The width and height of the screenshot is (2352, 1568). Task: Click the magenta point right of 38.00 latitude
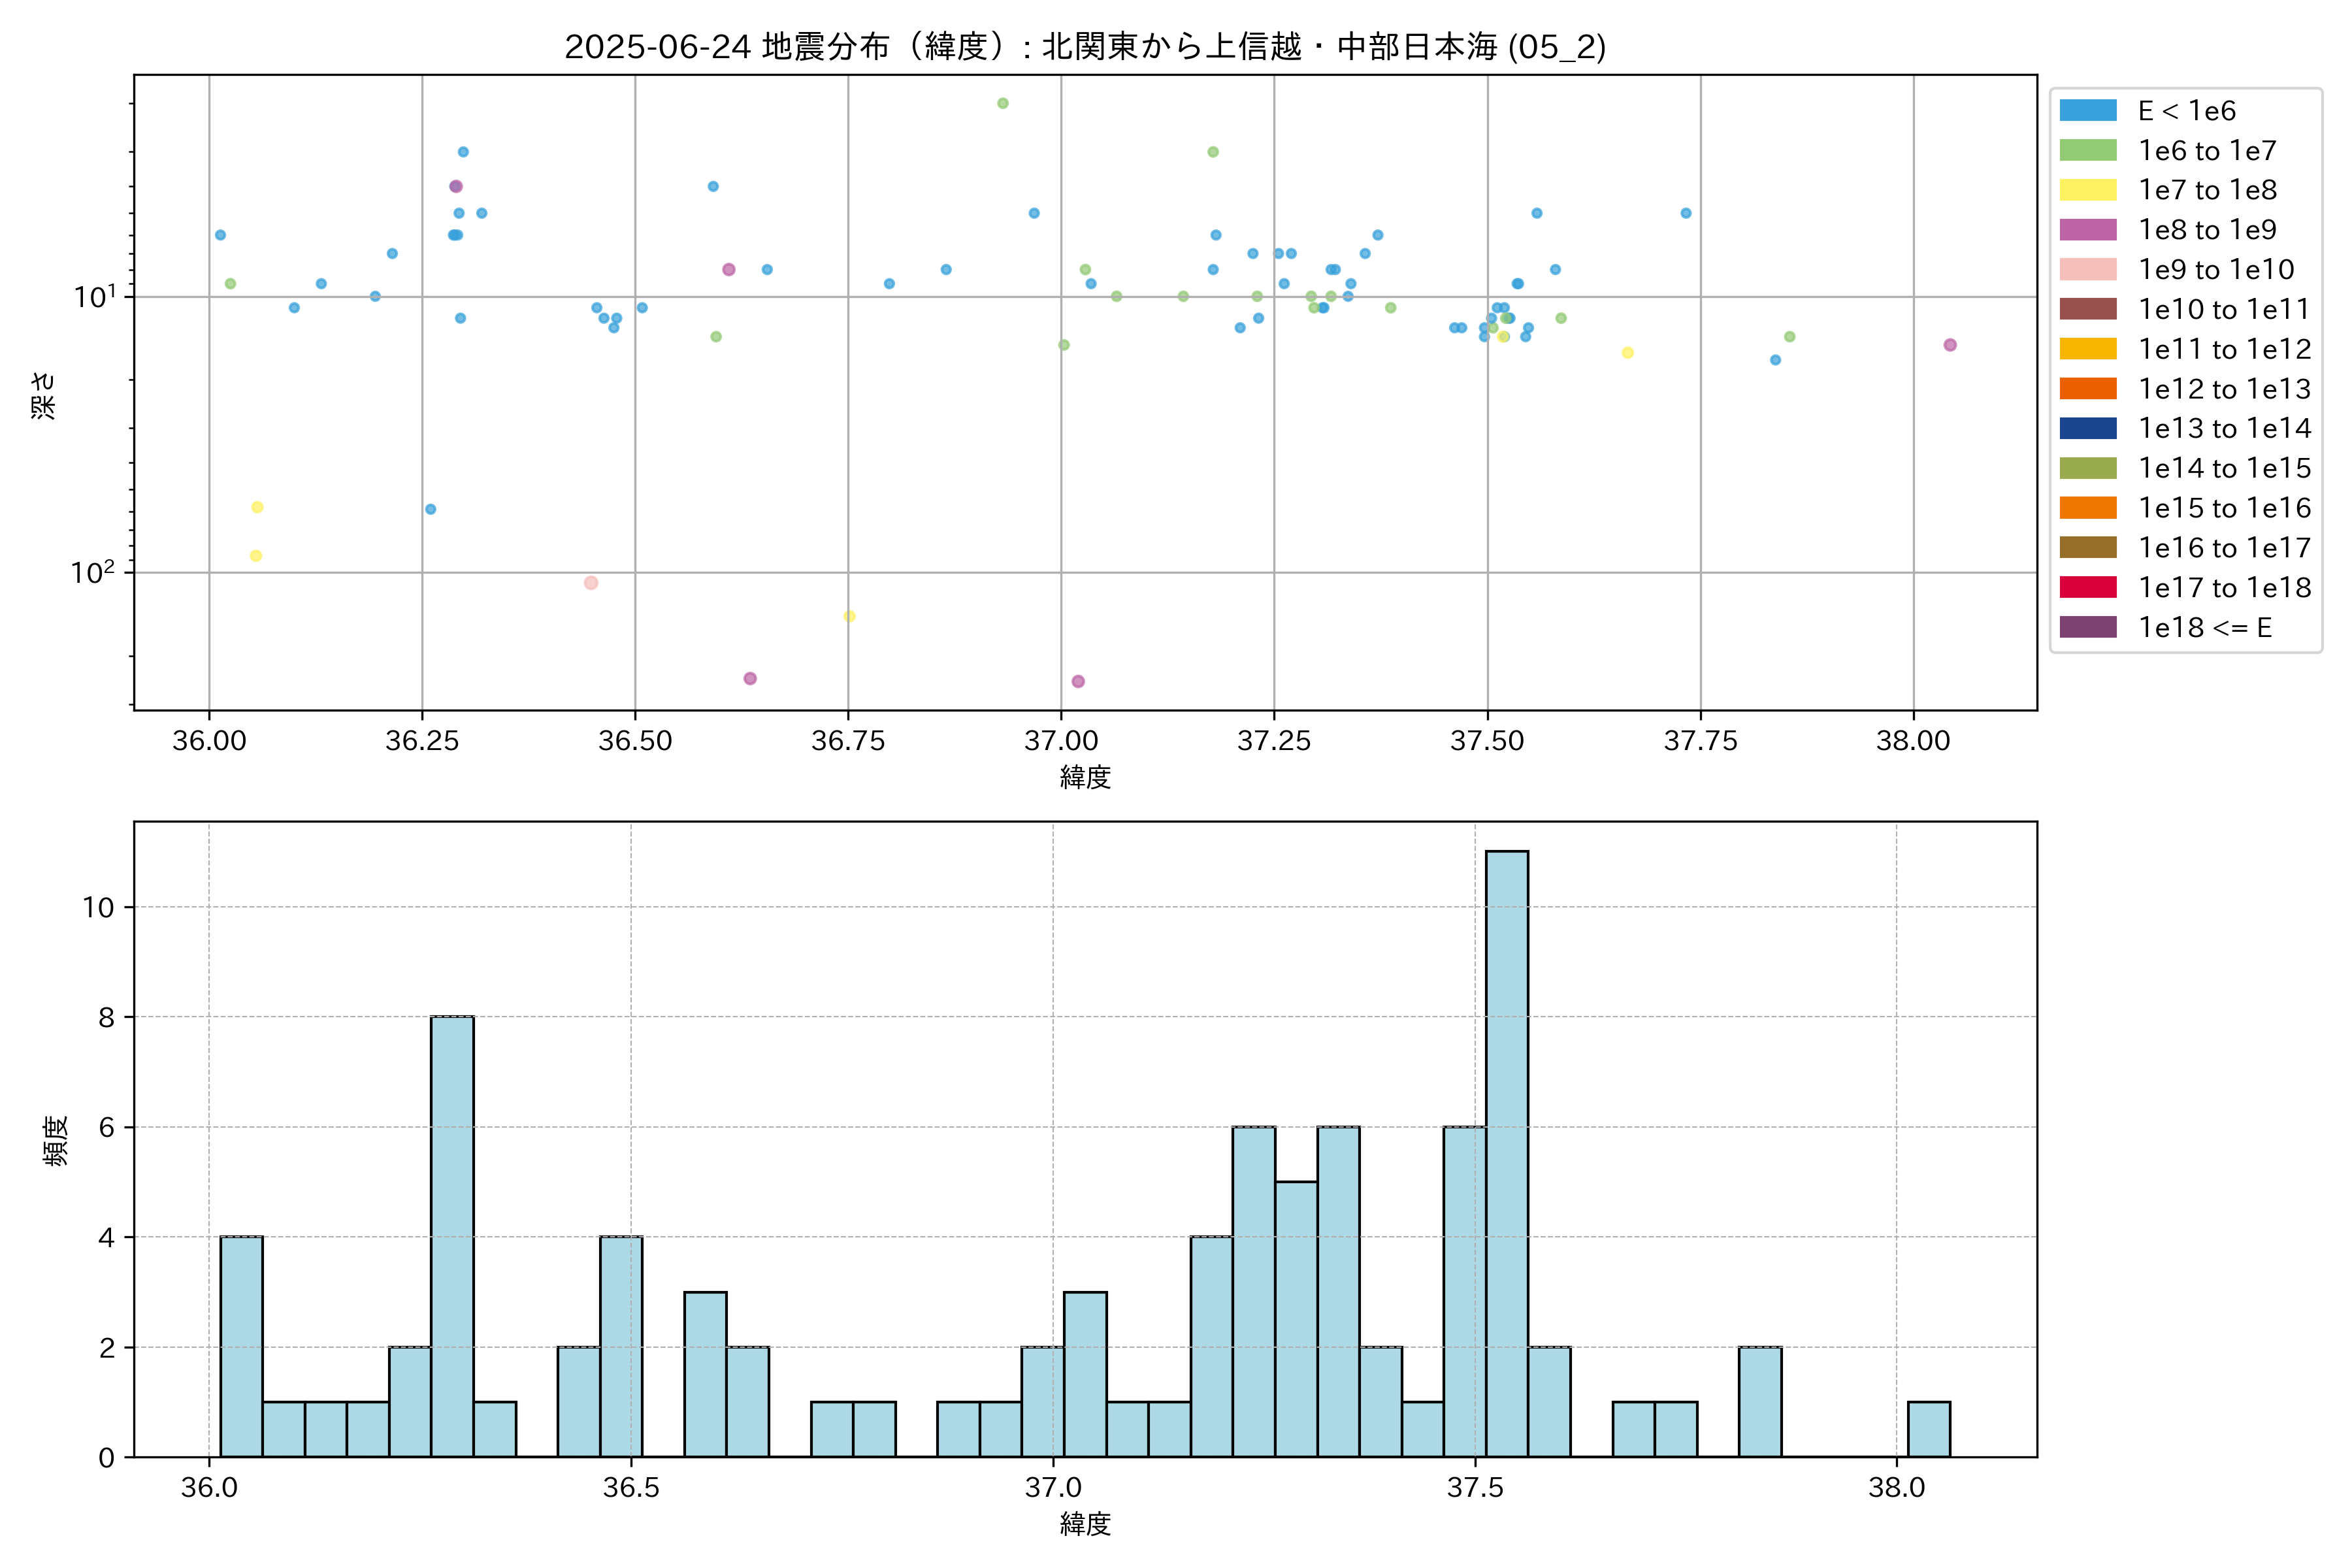tap(1949, 345)
